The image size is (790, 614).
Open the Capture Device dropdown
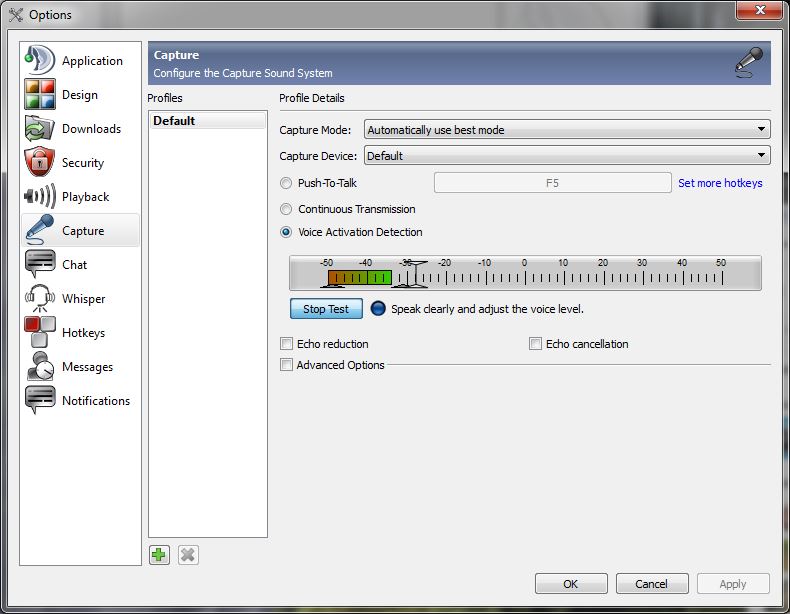[567, 156]
